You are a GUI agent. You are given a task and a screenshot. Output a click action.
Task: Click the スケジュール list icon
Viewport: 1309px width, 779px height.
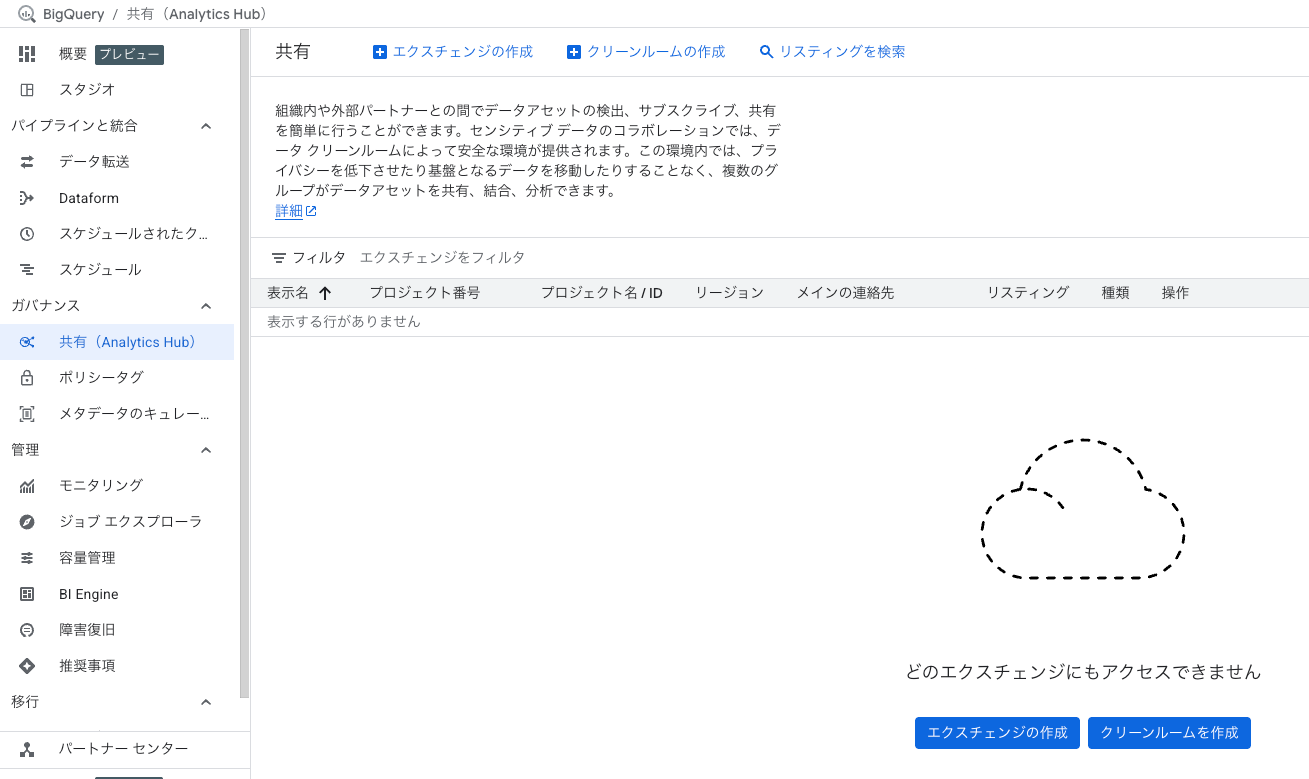27,270
